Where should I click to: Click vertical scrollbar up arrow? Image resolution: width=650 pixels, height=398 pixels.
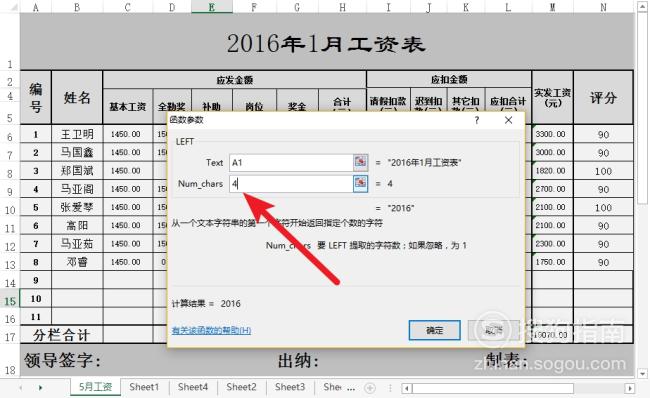[643, 7]
